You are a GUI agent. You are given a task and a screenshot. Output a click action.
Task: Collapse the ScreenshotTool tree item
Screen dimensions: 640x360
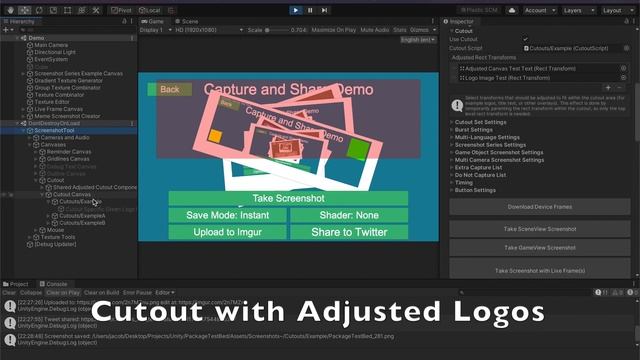click(23, 131)
